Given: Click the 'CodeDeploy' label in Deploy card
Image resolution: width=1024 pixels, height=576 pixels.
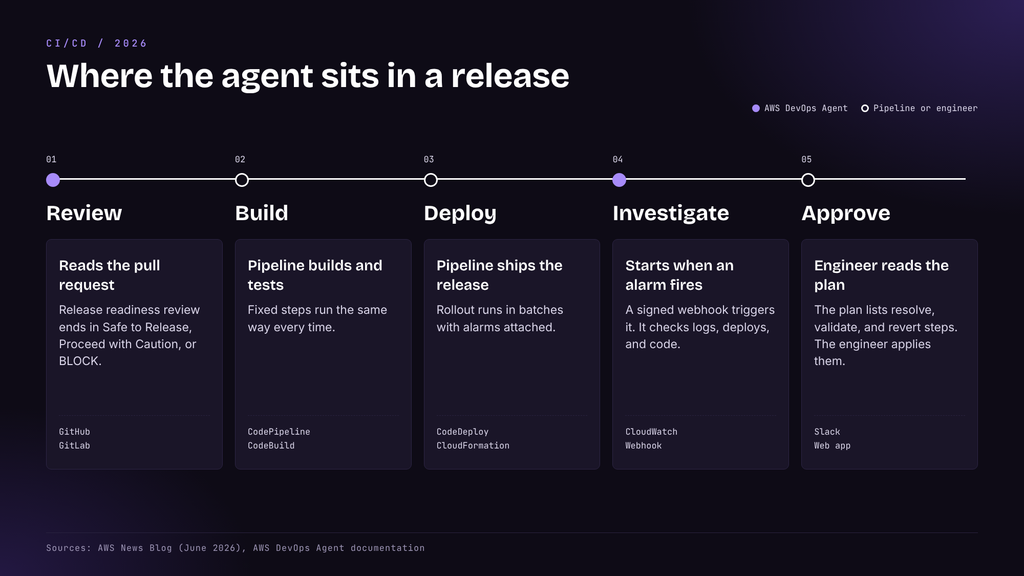Looking at the screenshot, I should [462, 432].
